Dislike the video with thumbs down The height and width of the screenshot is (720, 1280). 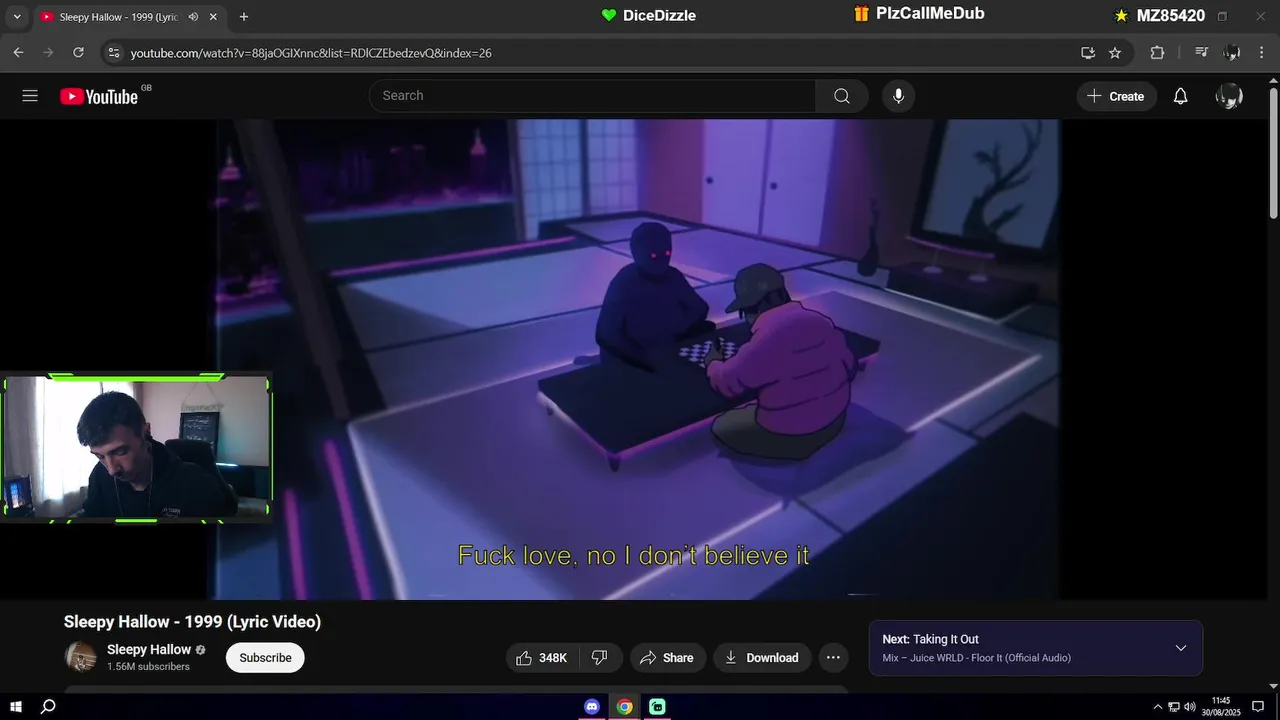point(600,658)
